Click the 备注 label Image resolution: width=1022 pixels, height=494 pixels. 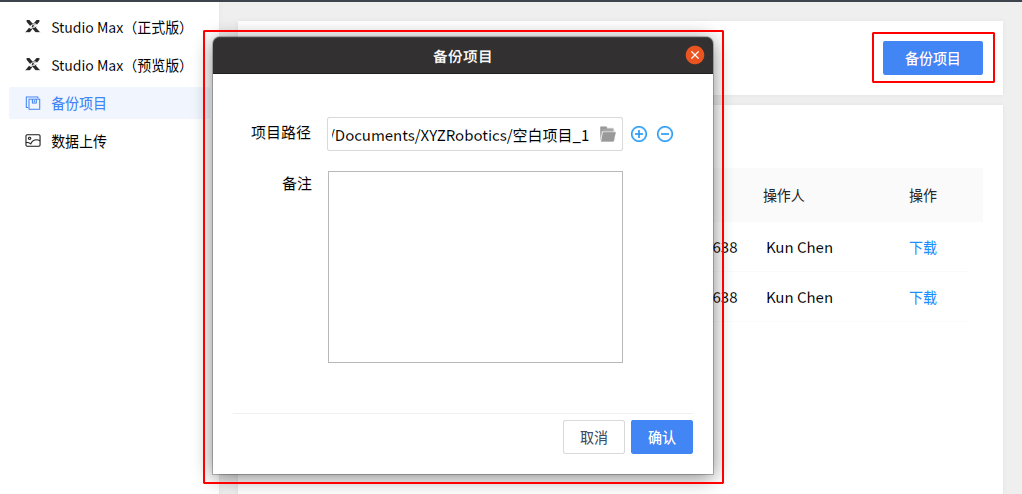point(297,184)
